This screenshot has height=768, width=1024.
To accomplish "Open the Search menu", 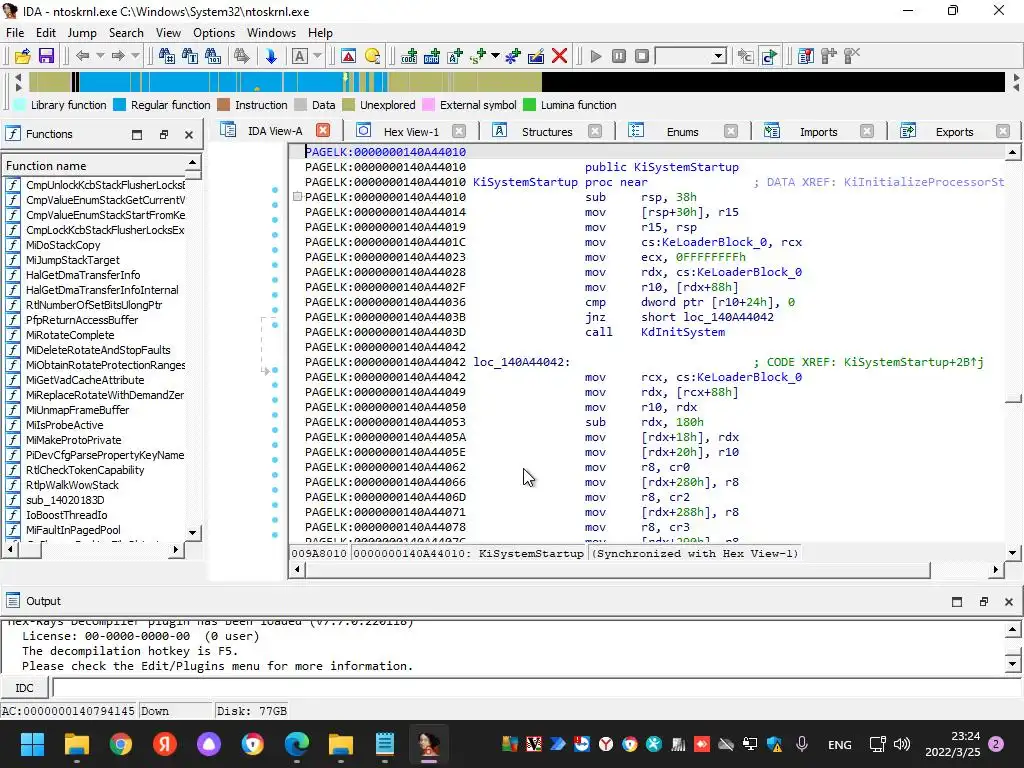I will coord(126,33).
